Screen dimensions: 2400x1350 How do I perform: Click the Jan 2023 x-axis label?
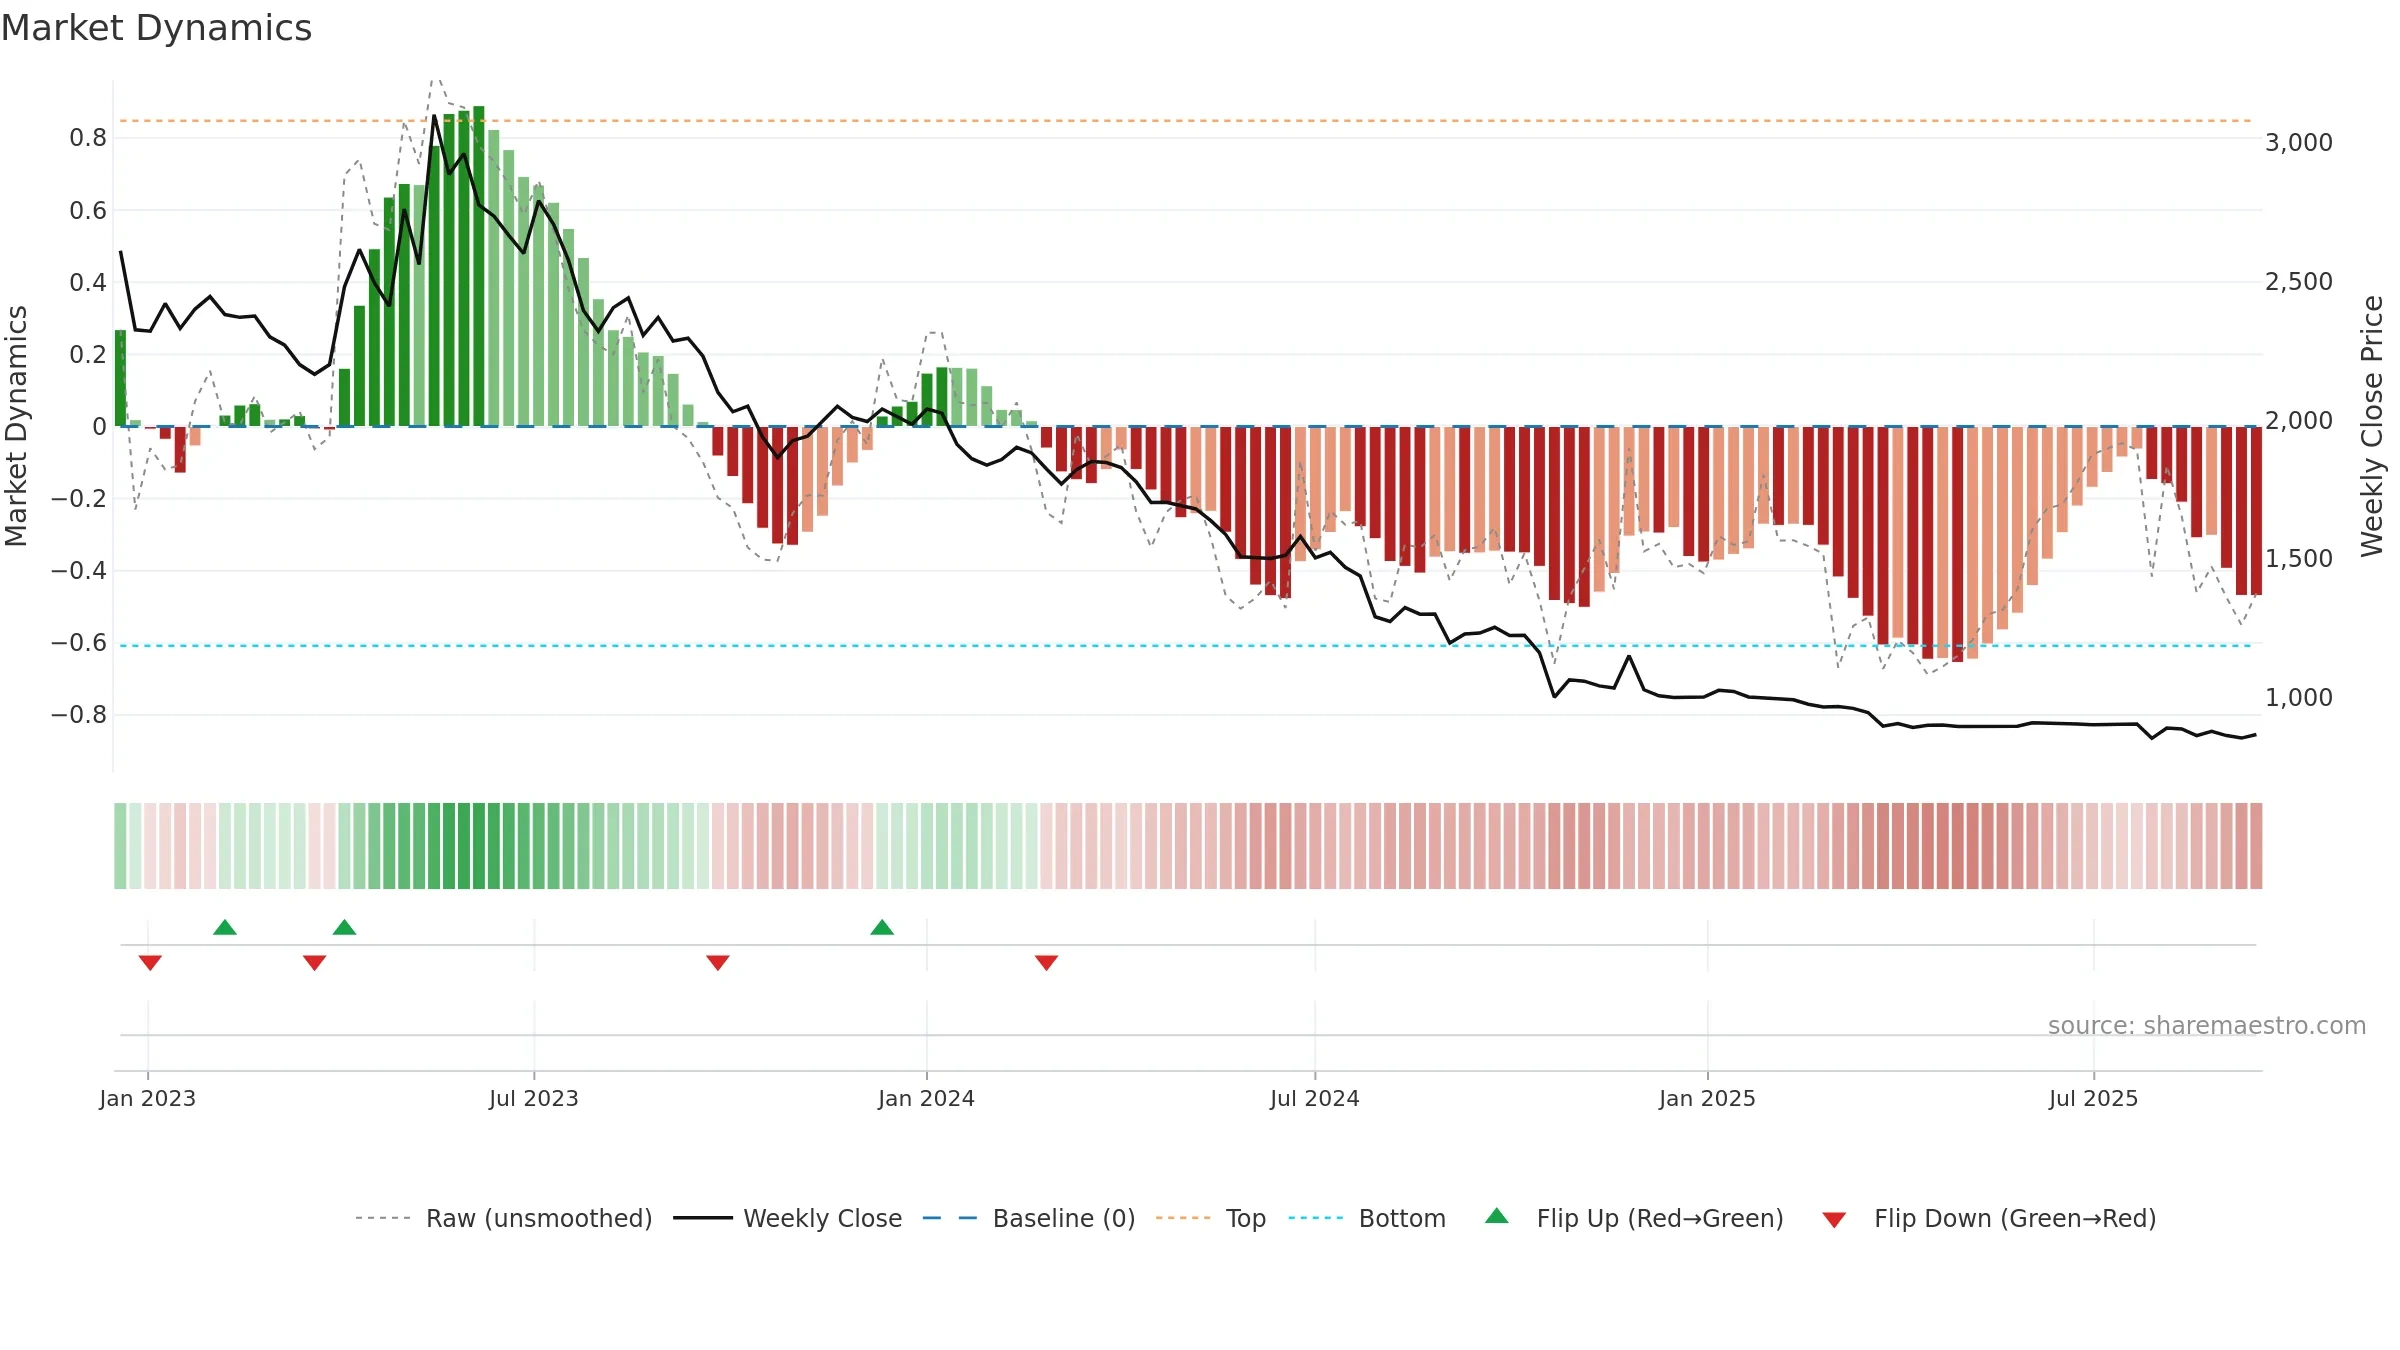[148, 1098]
